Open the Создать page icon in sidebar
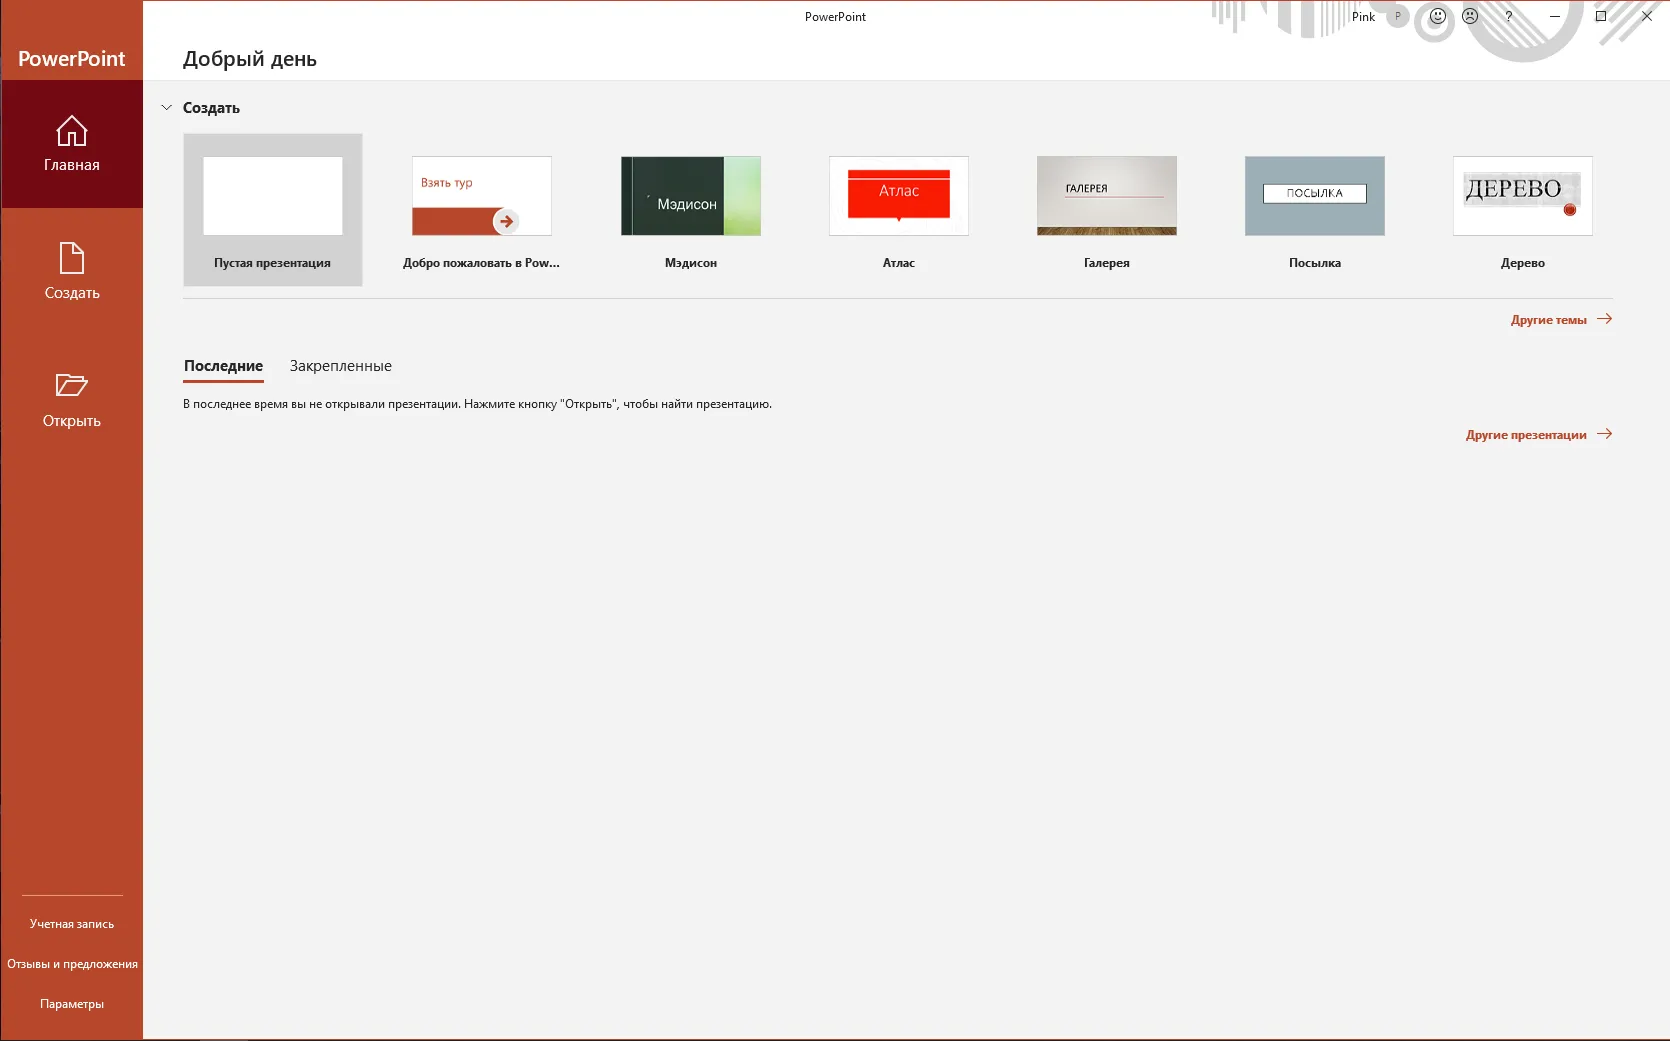This screenshot has height=1041, width=1670. pyautogui.click(x=72, y=258)
